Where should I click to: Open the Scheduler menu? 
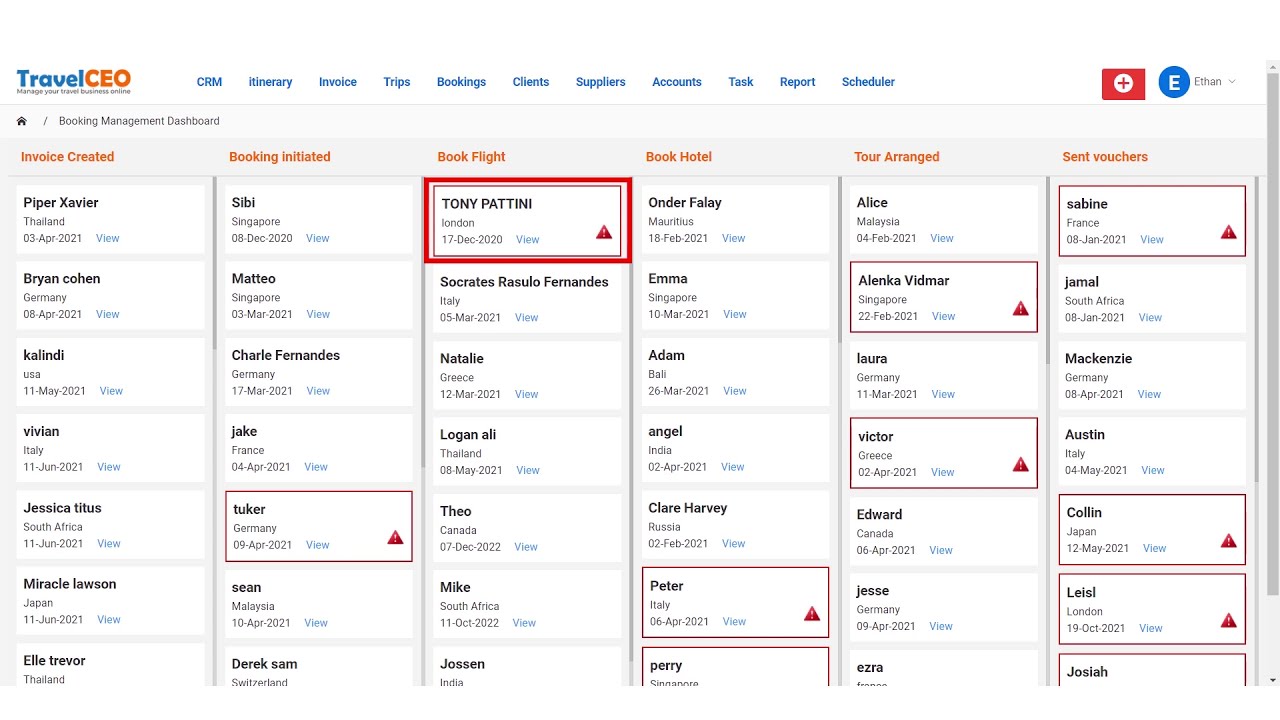click(868, 82)
